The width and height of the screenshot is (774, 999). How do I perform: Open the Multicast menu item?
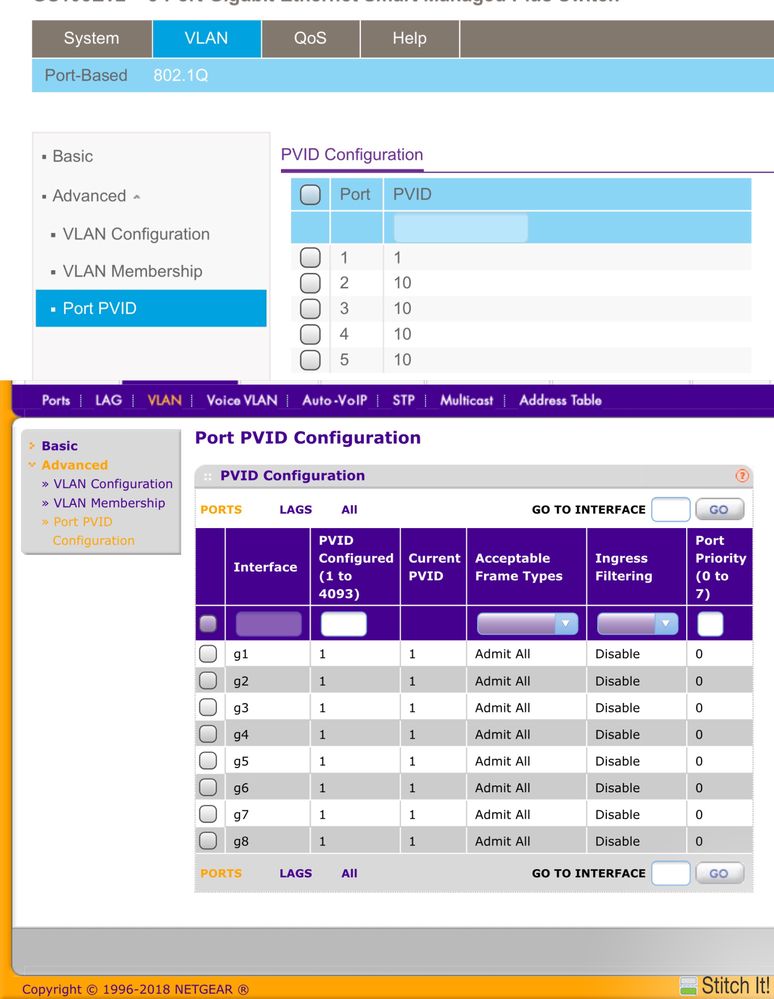[467, 400]
